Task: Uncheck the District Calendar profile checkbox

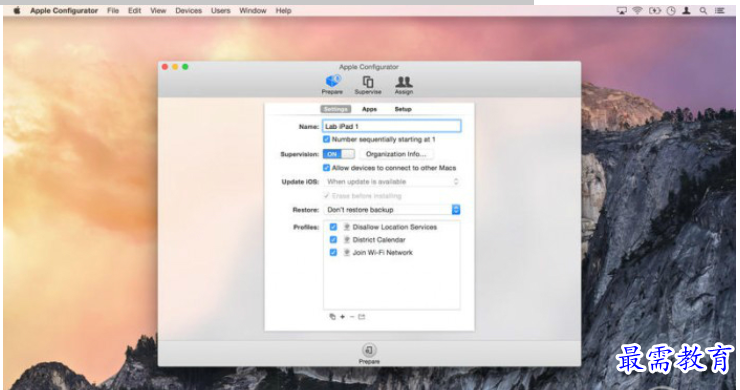Action: pos(333,240)
